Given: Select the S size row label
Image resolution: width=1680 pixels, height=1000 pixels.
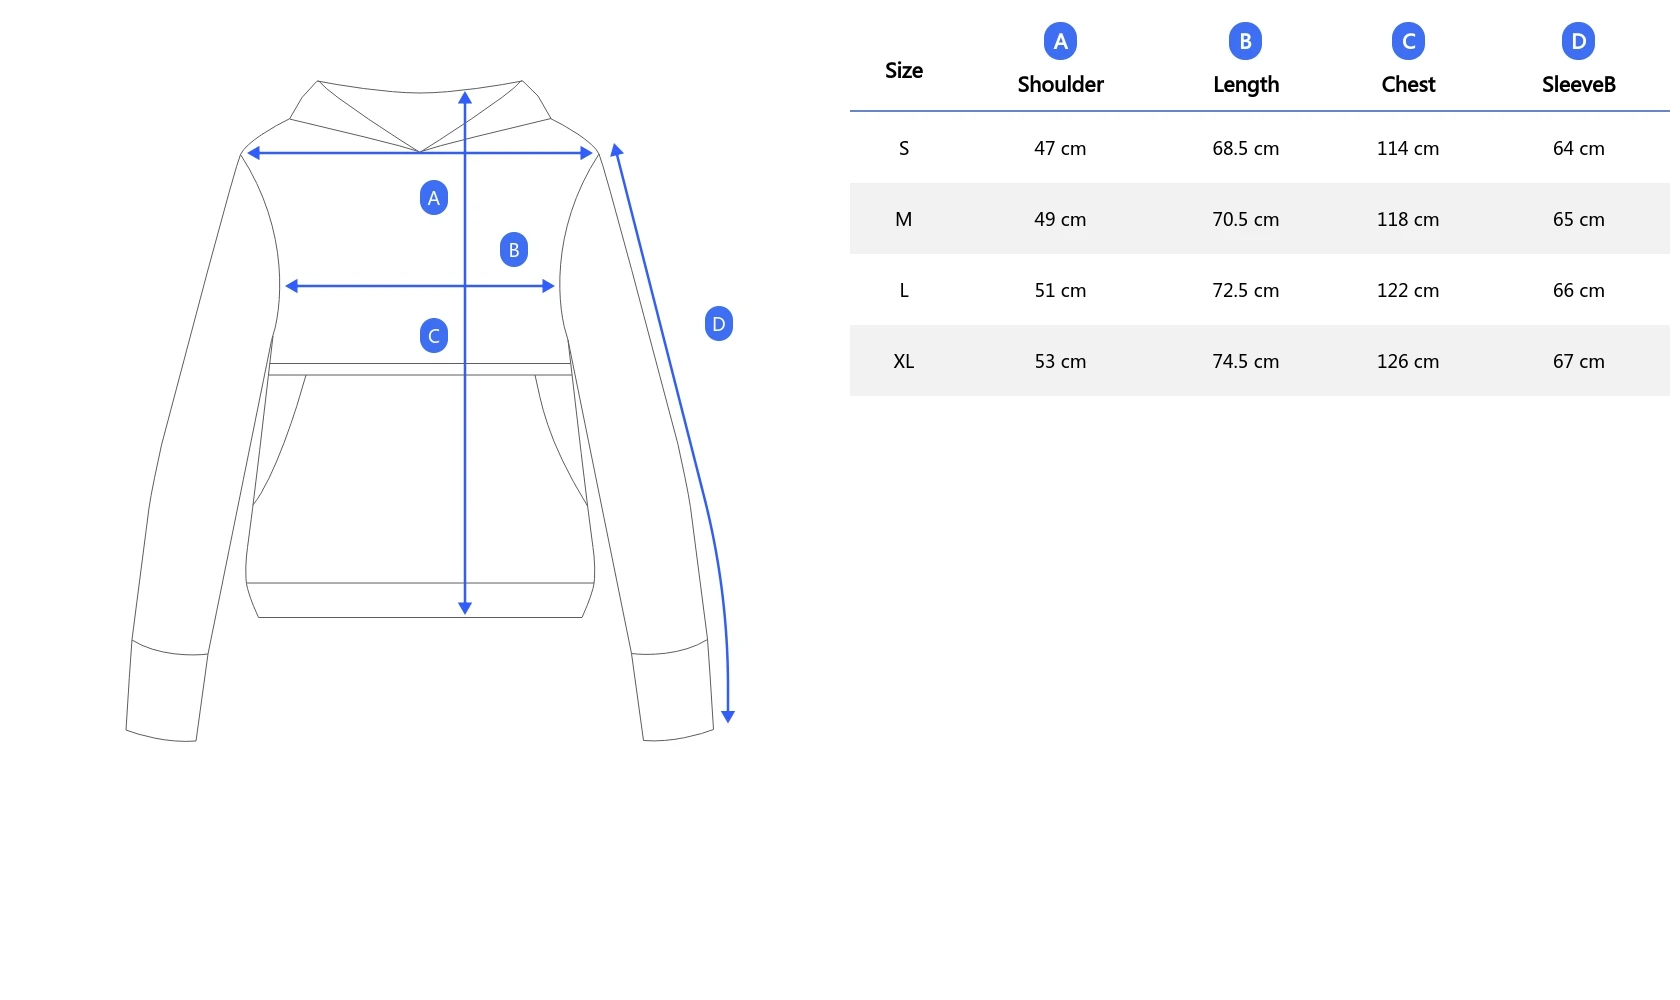Looking at the screenshot, I should pyautogui.click(x=904, y=149).
